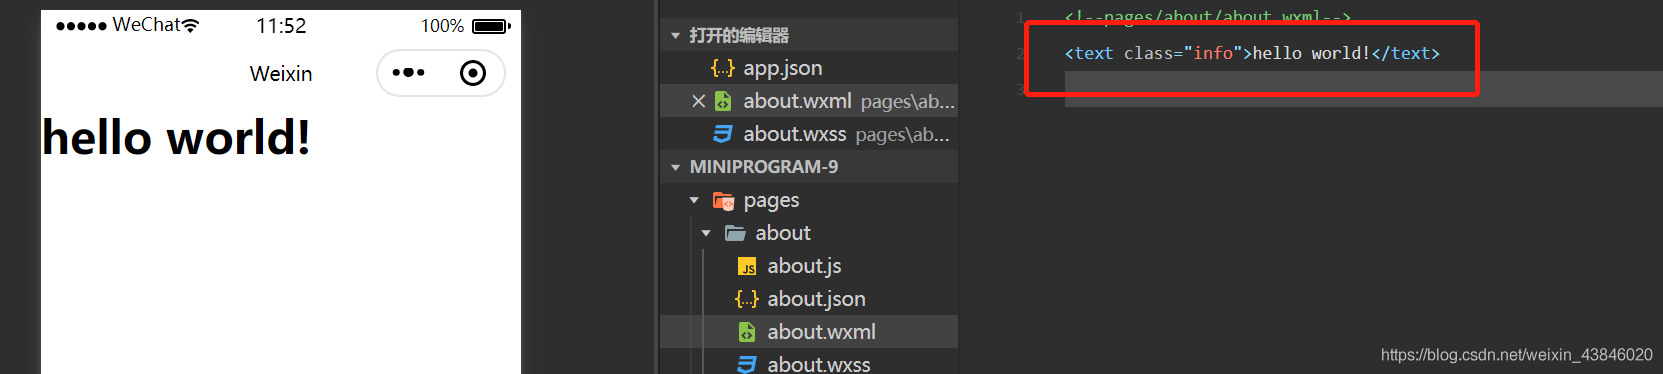Click the 11:52 time in simulator

(x=281, y=26)
